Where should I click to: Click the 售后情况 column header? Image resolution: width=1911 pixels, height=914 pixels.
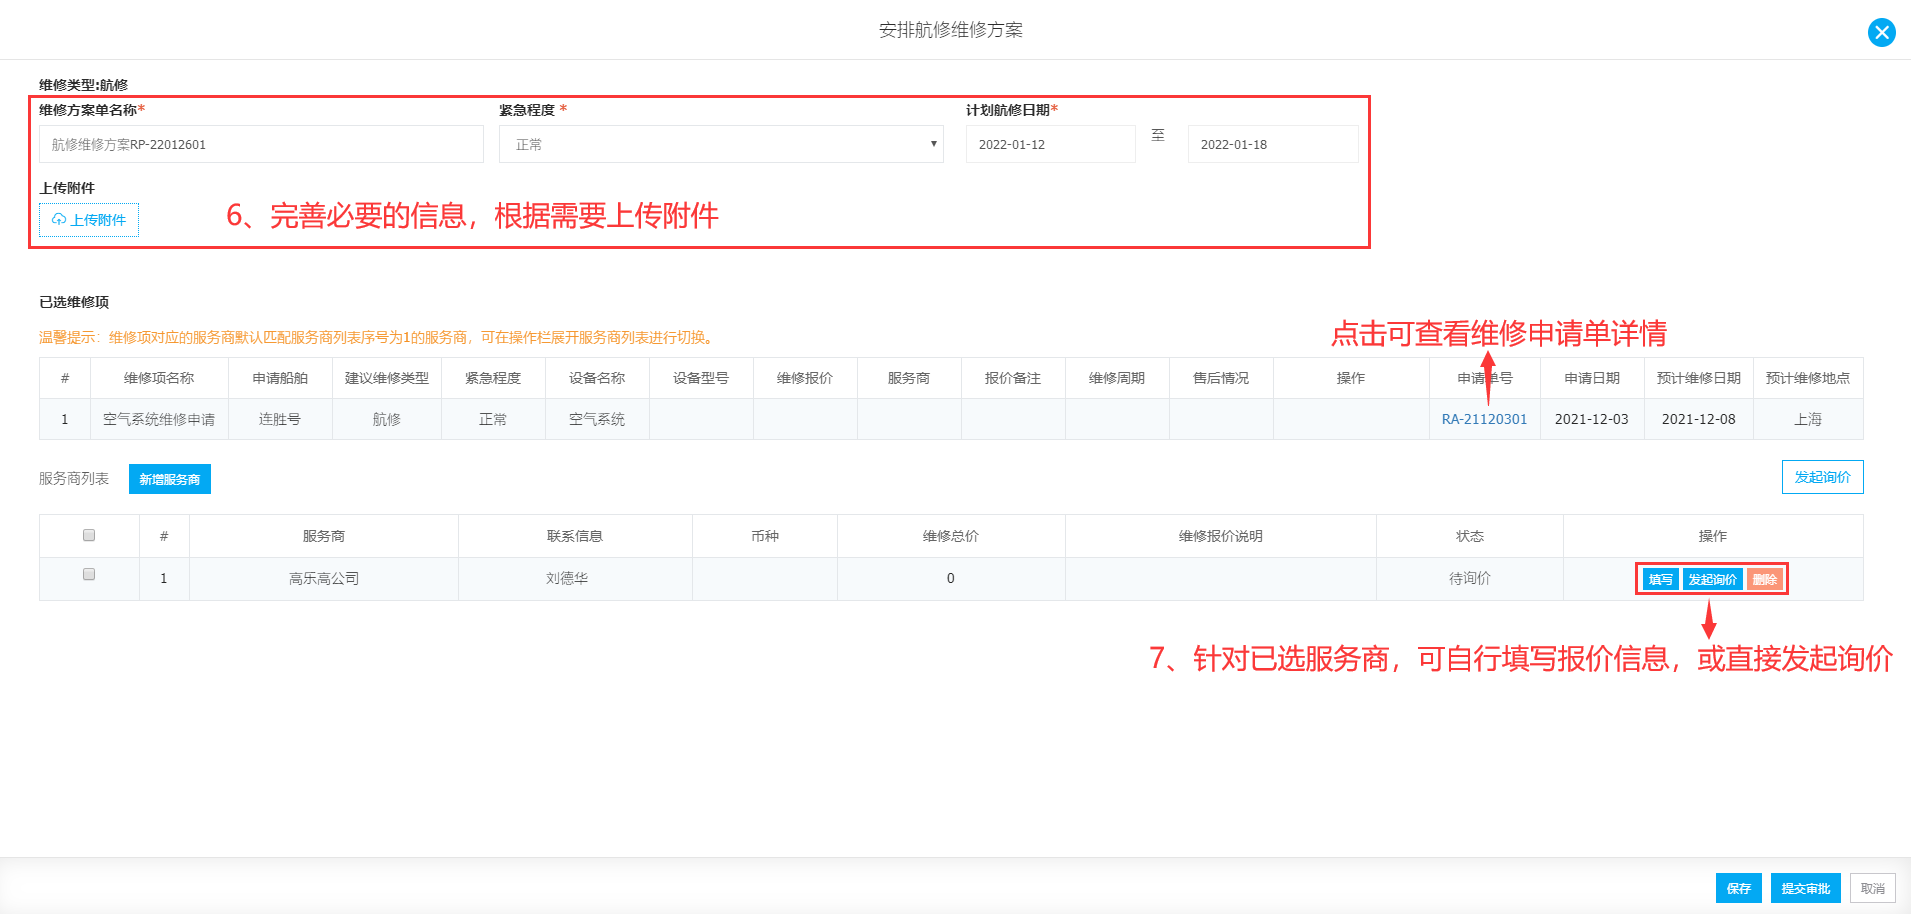(1221, 378)
